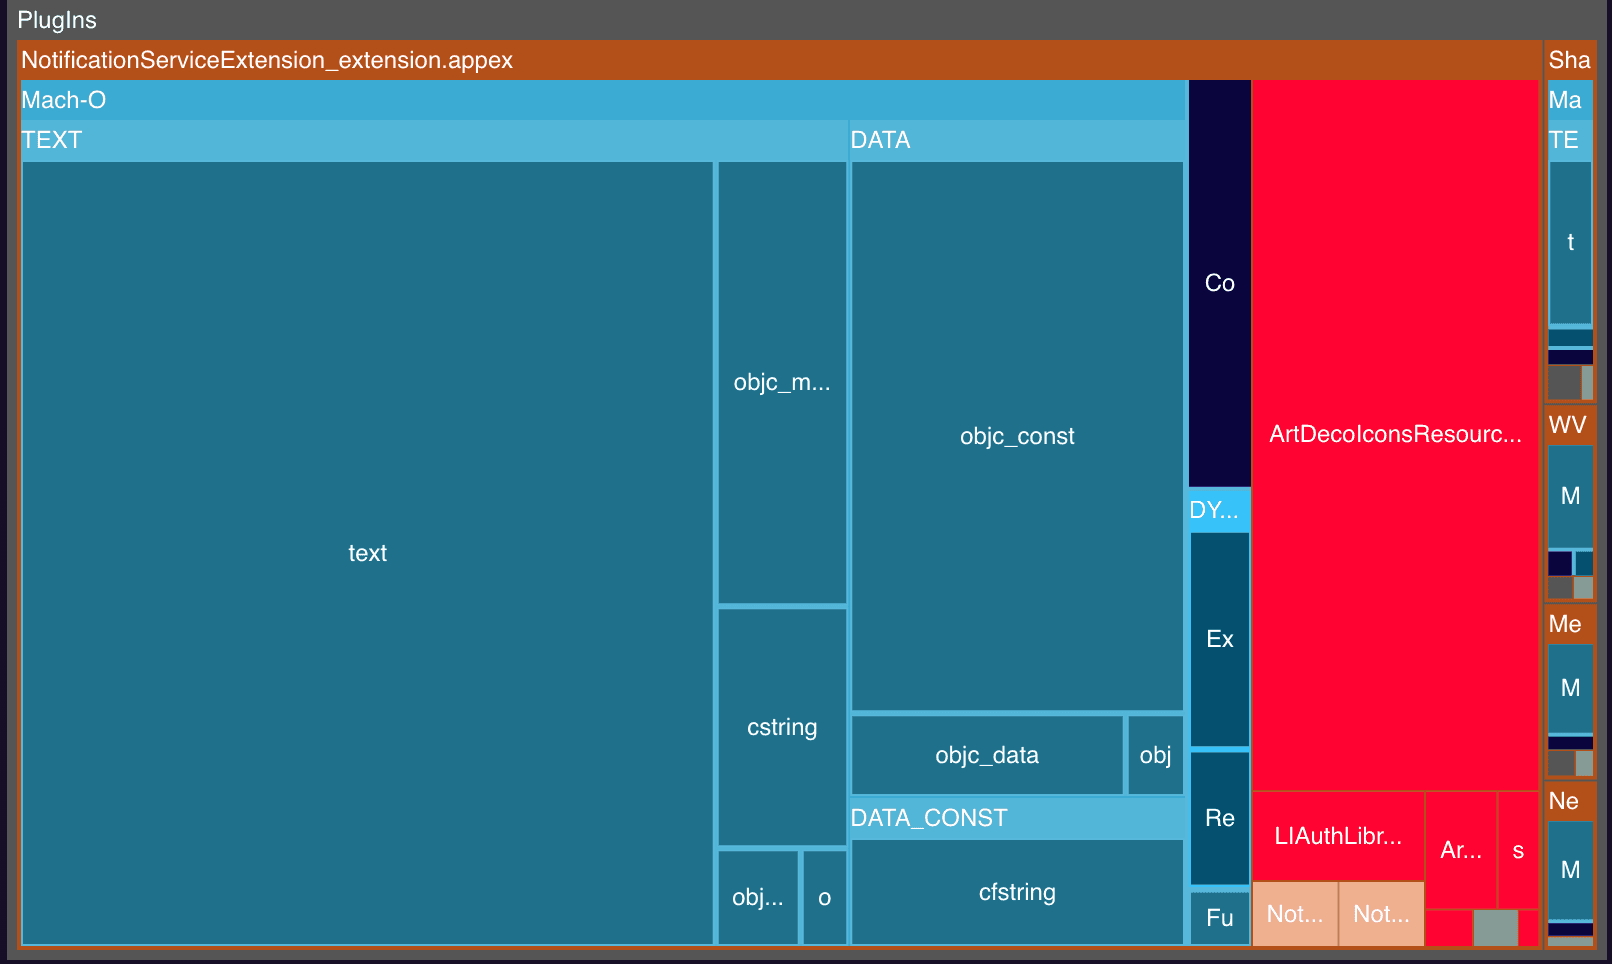Select the DATA_CONST segment header
1612x964 pixels.
point(929,818)
